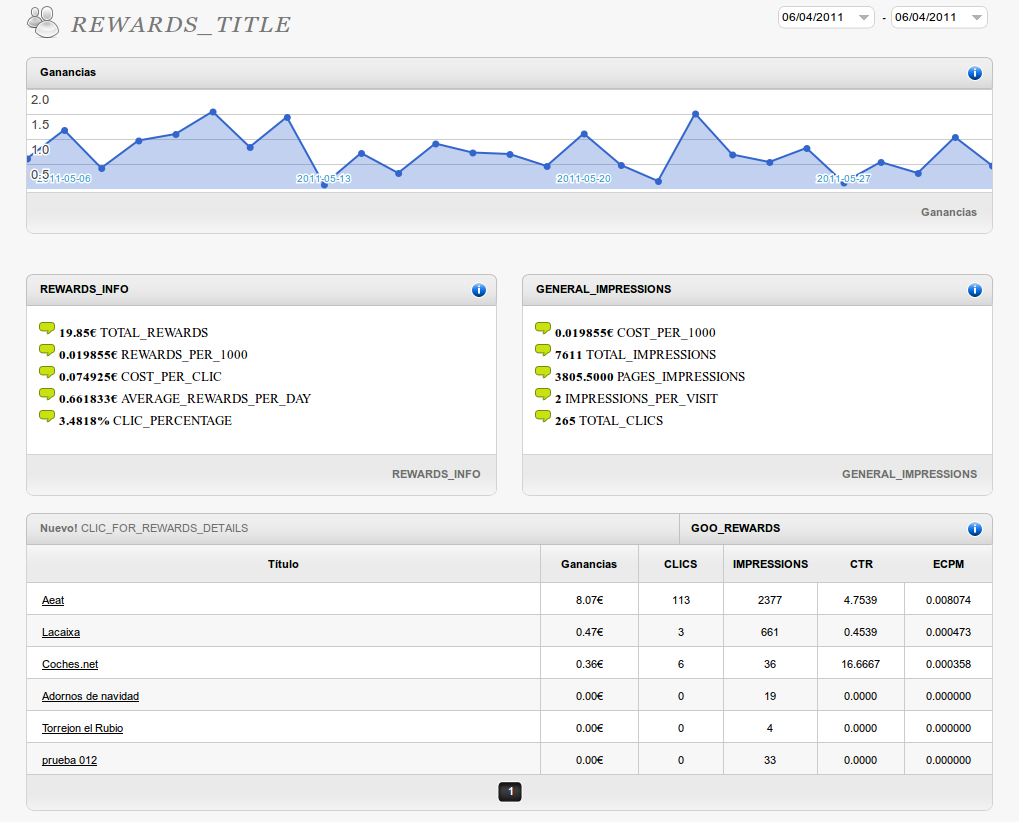Click the users icon beside REWARDS_TITLE
1019x822 pixels.
pyautogui.click(x=42, y=20)
